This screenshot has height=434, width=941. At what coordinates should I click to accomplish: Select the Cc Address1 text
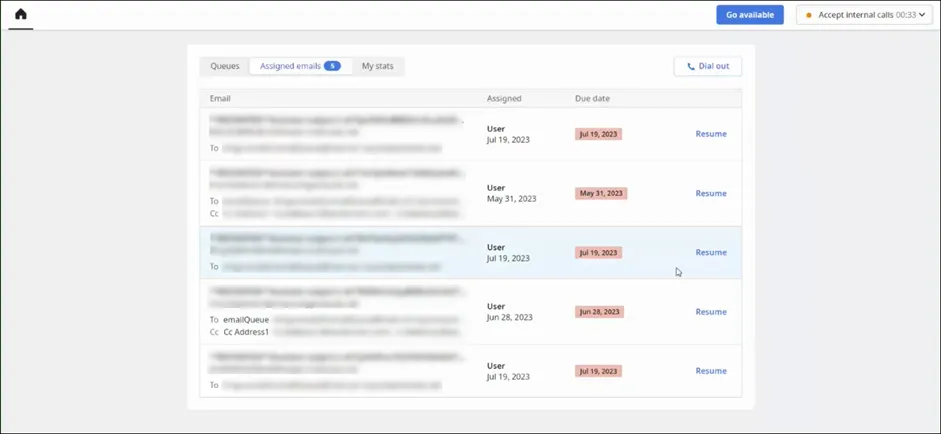pyautogui.click(x=246, y=331)
